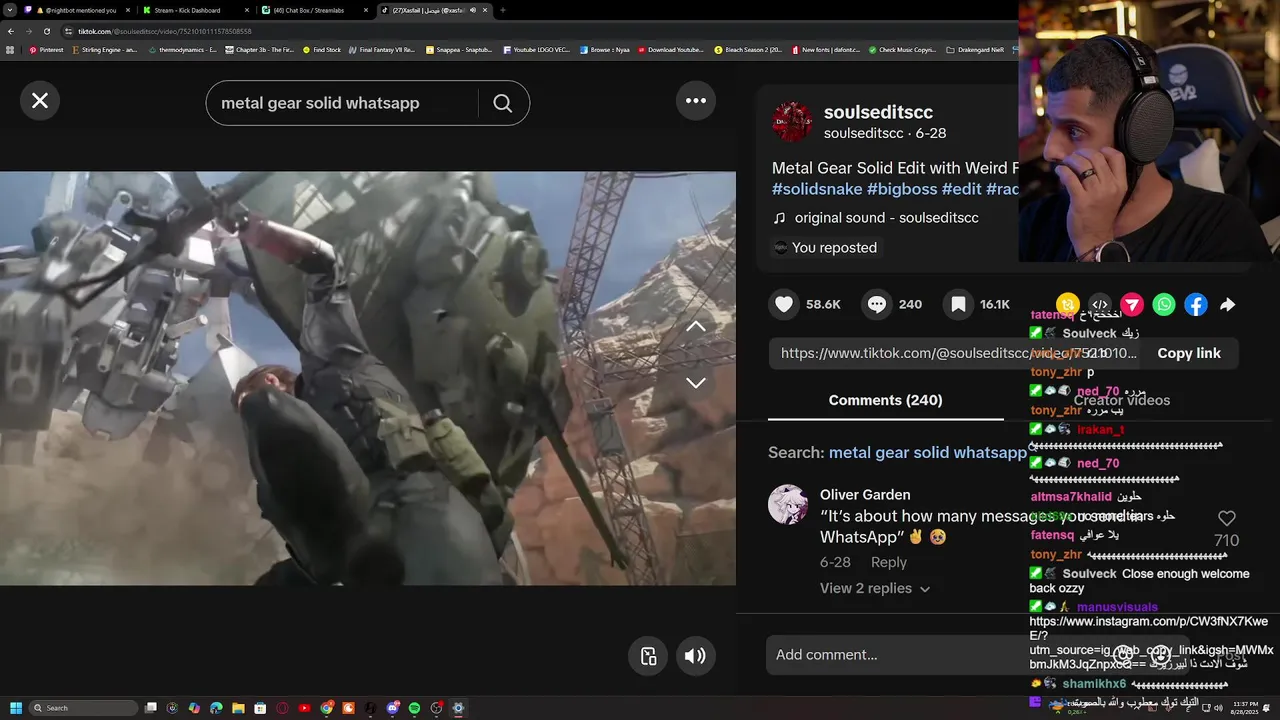Screen dimensions: 1280x720
Task: Click the TikTok search input box
Action: 343,103
